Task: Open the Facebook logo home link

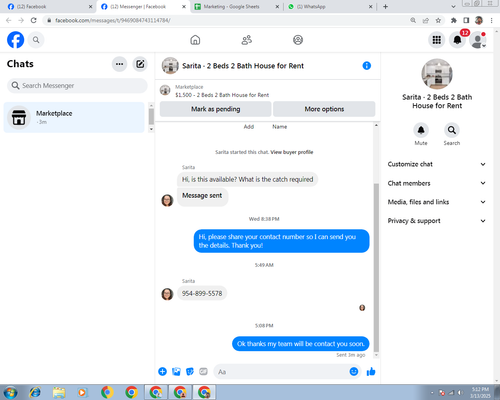Action: (x=16, y=40)
